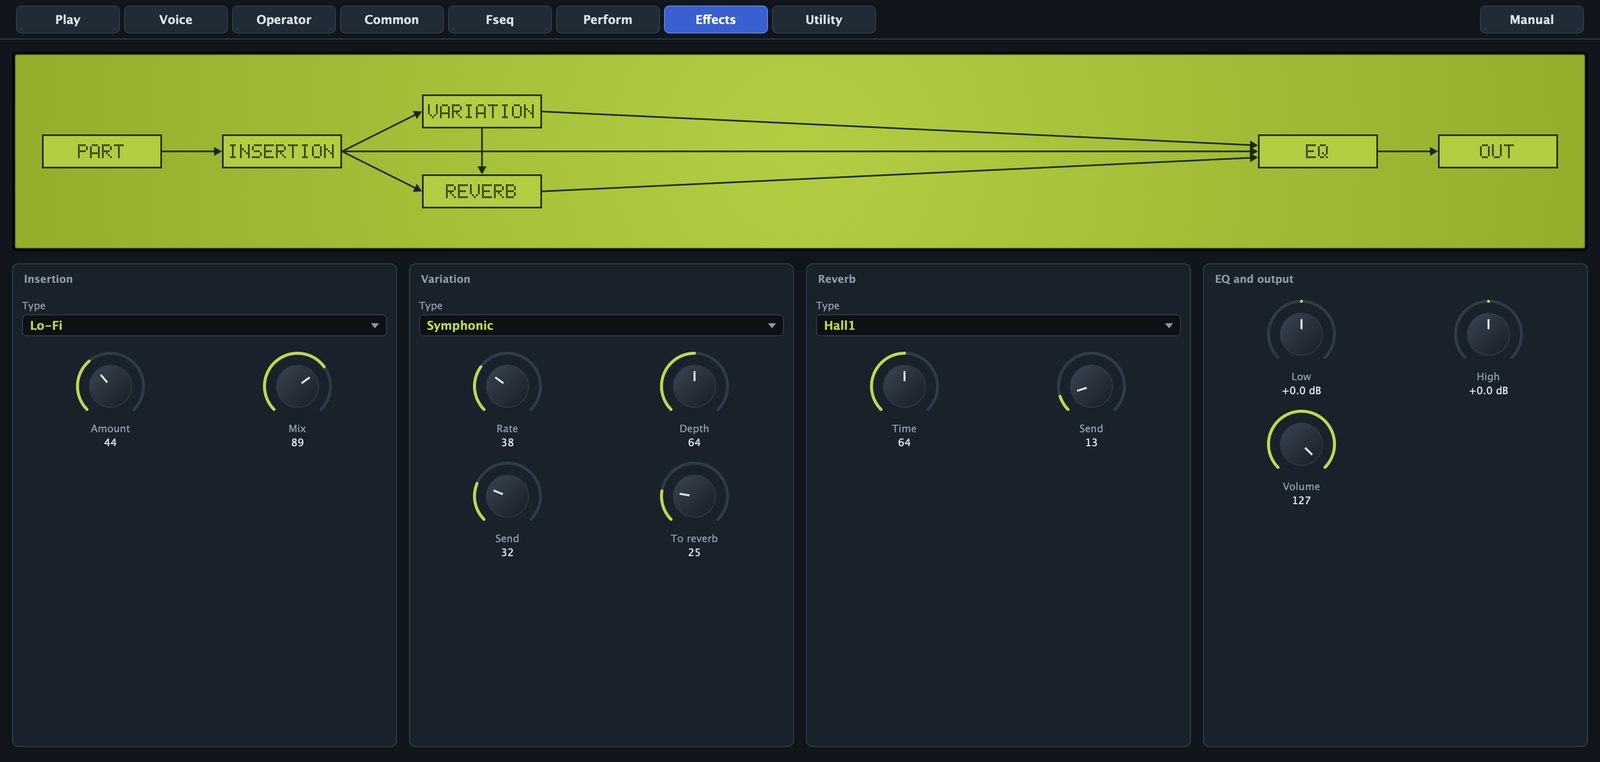Screen dimensions: 1600x762
Task: Click the Volume value 127
Action: pos(1301,501)
